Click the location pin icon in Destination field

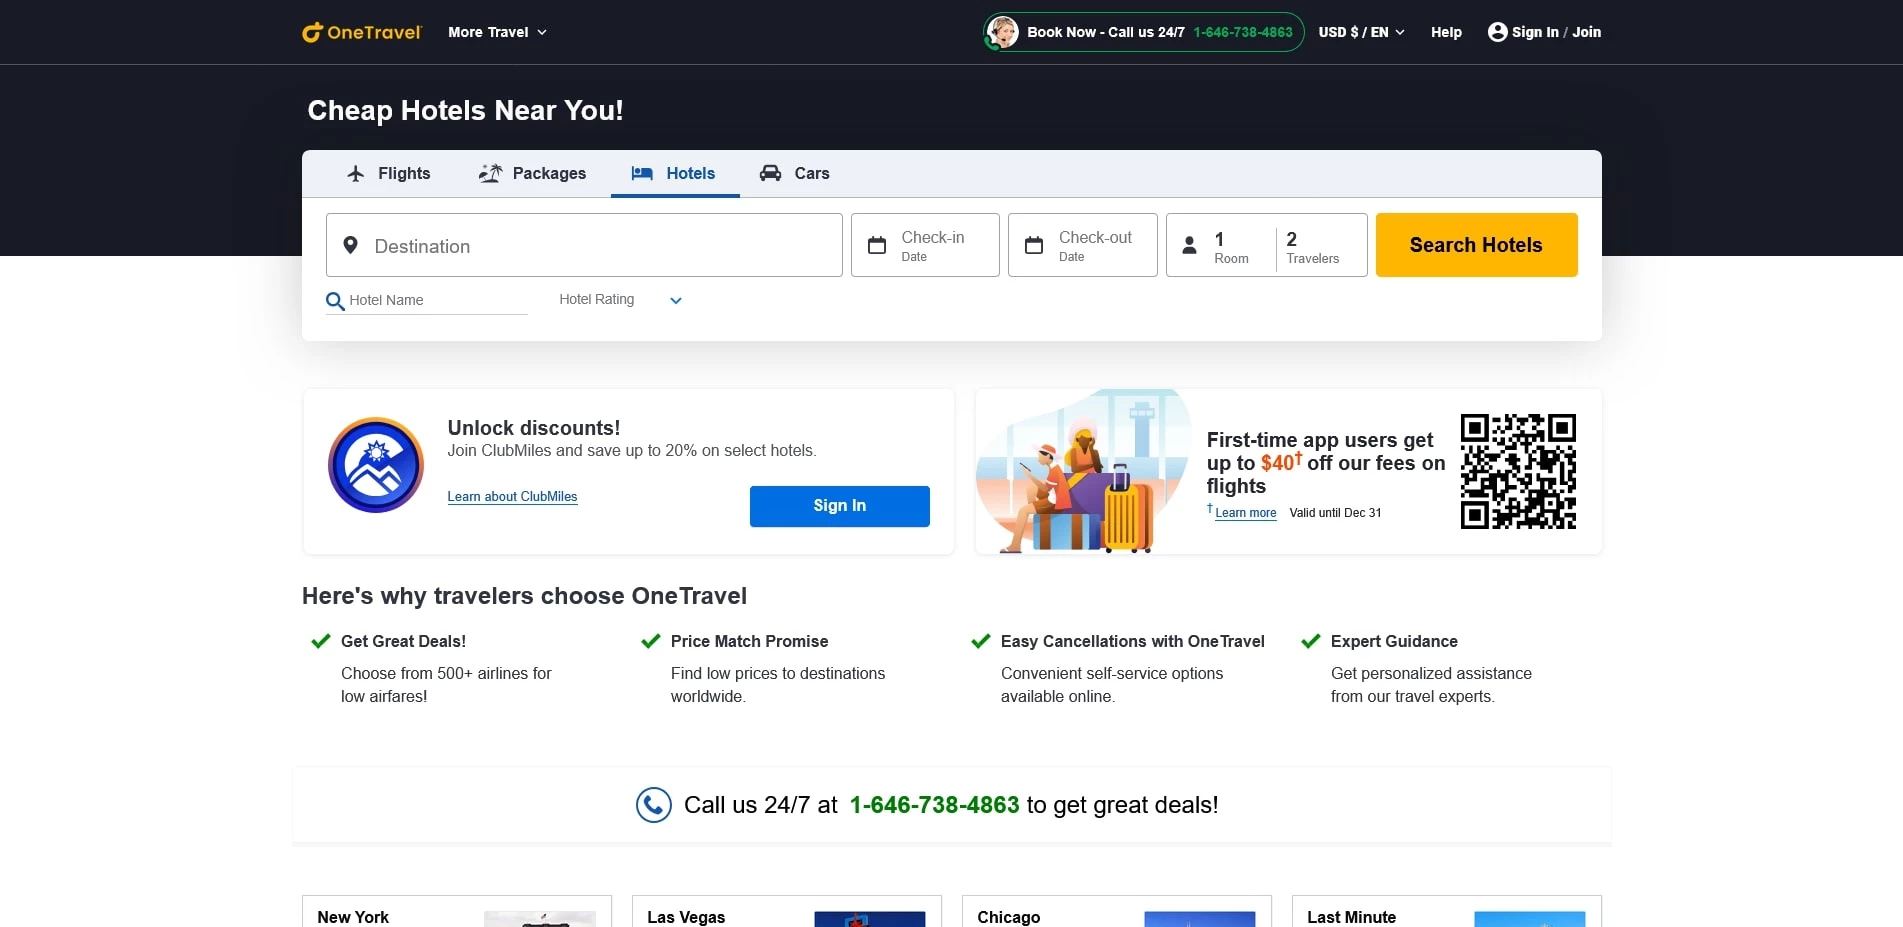click(350, 245)
